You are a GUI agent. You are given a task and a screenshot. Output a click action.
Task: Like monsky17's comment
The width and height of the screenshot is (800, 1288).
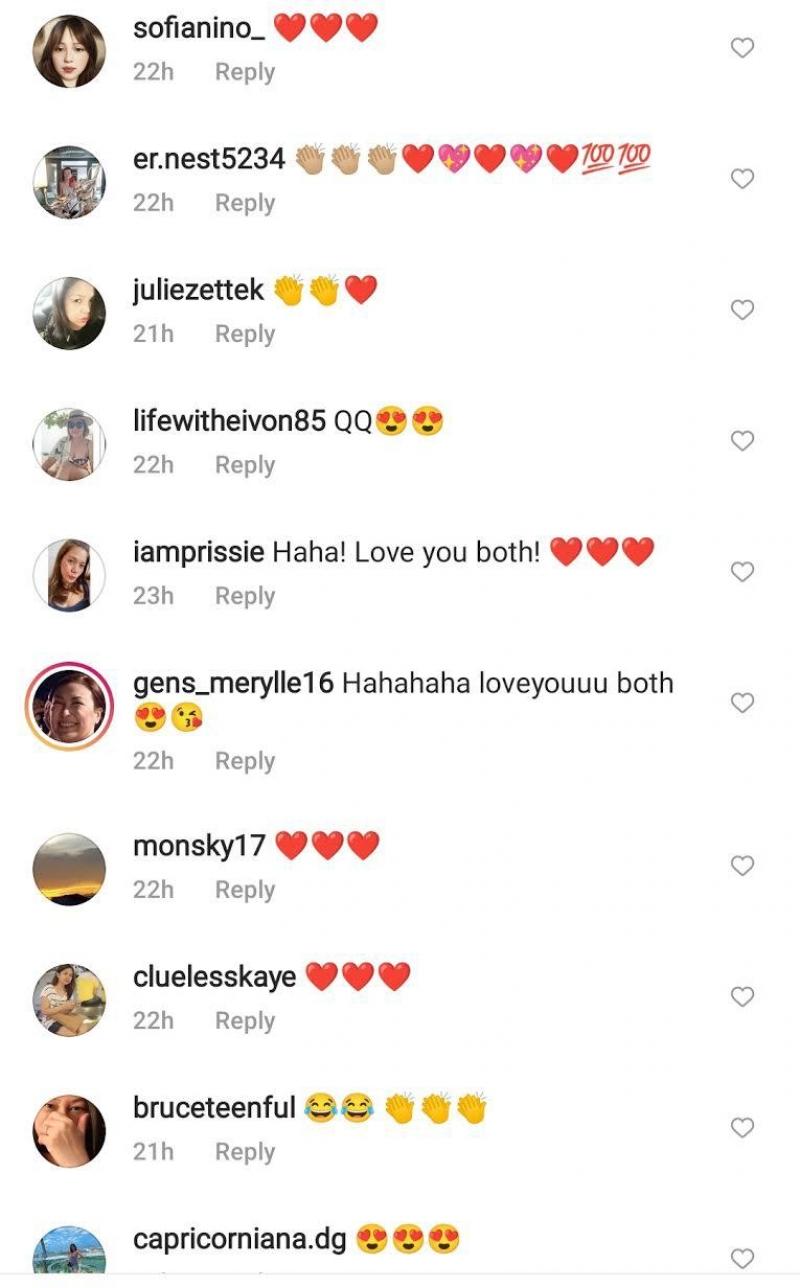pos(742,866)
